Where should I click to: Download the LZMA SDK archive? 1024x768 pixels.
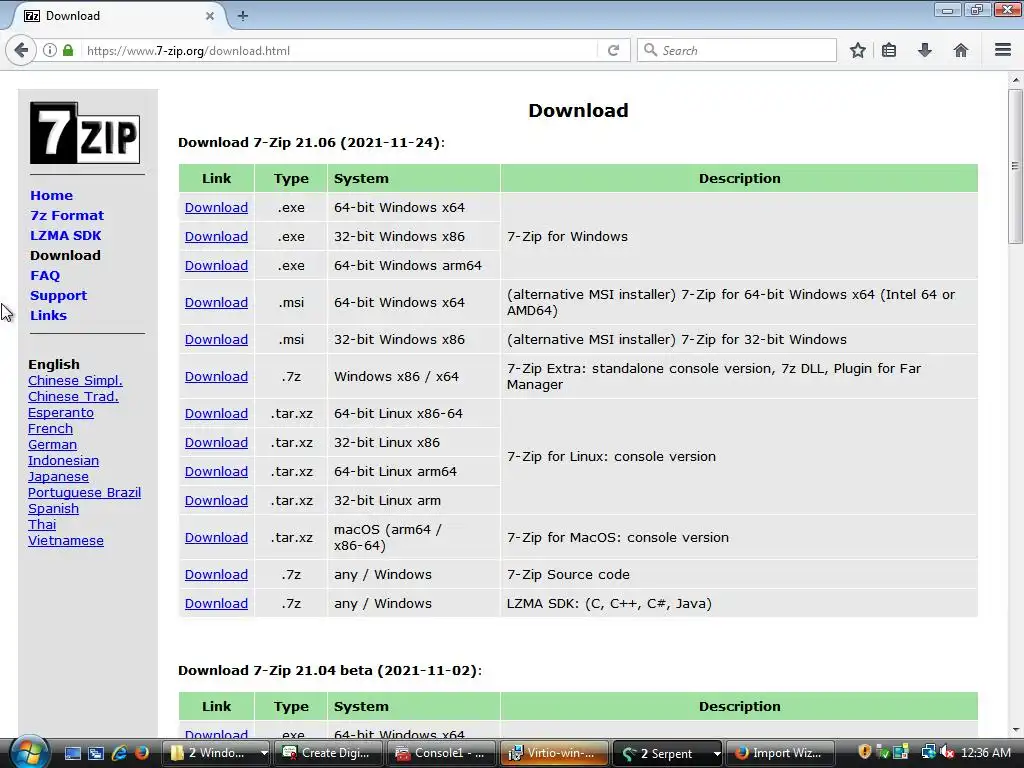(x=216, y=603)
